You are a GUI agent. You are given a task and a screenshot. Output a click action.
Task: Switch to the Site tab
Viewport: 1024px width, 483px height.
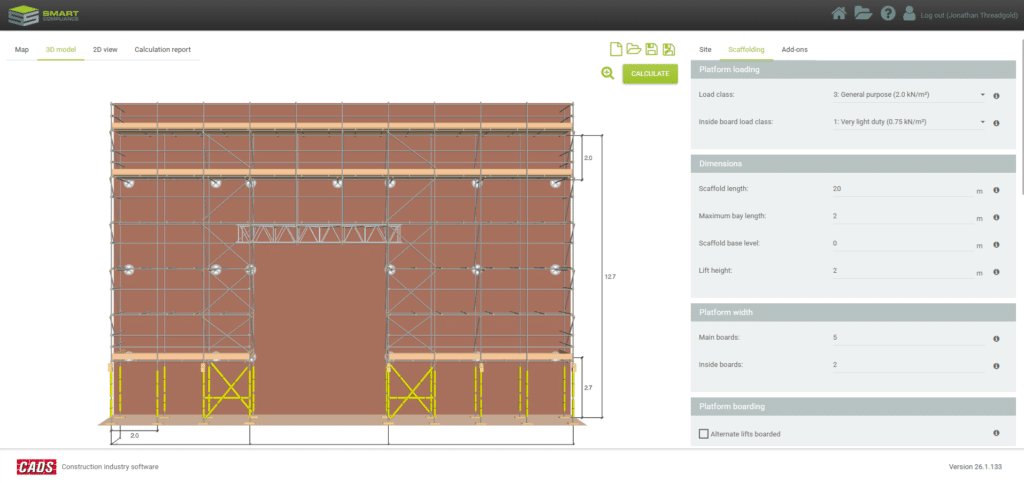(x=705, y=50)
